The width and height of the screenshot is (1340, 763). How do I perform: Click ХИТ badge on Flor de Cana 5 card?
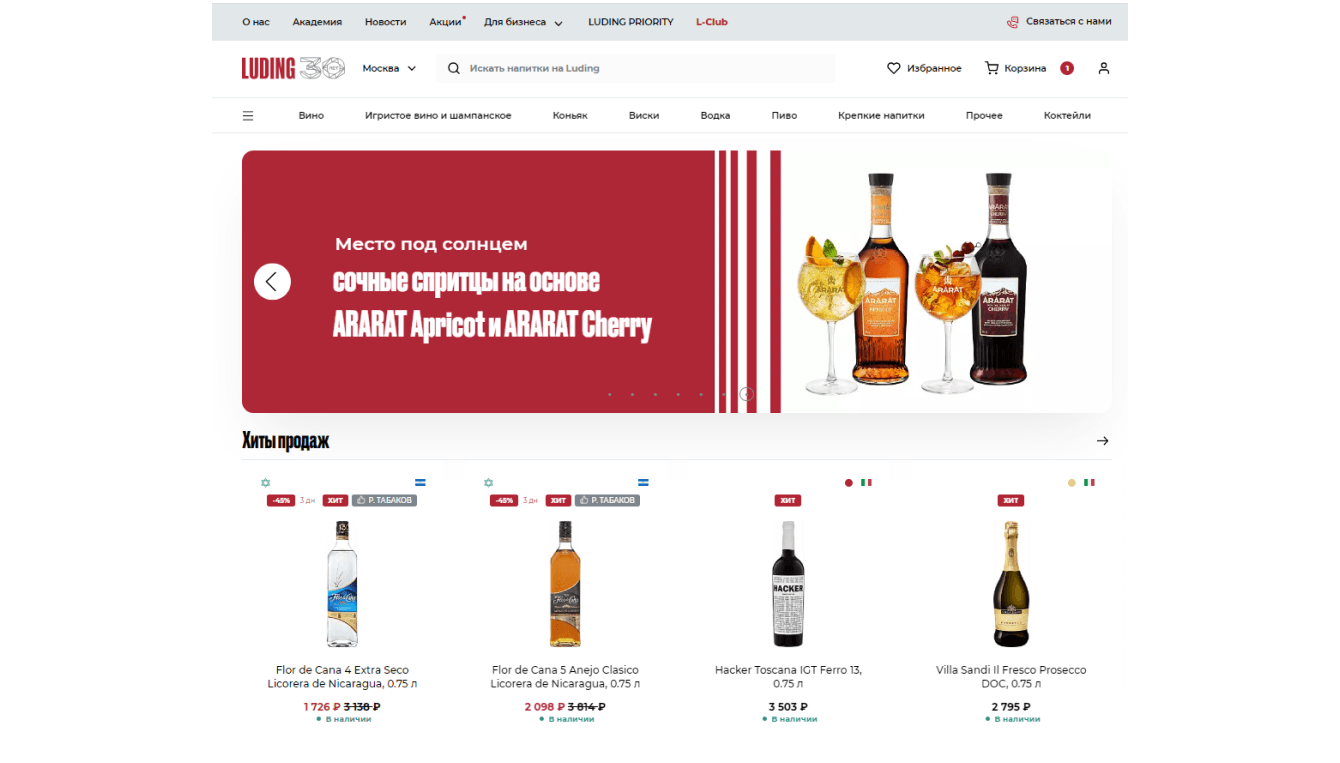pyautogui.click(x=558, y=500)
